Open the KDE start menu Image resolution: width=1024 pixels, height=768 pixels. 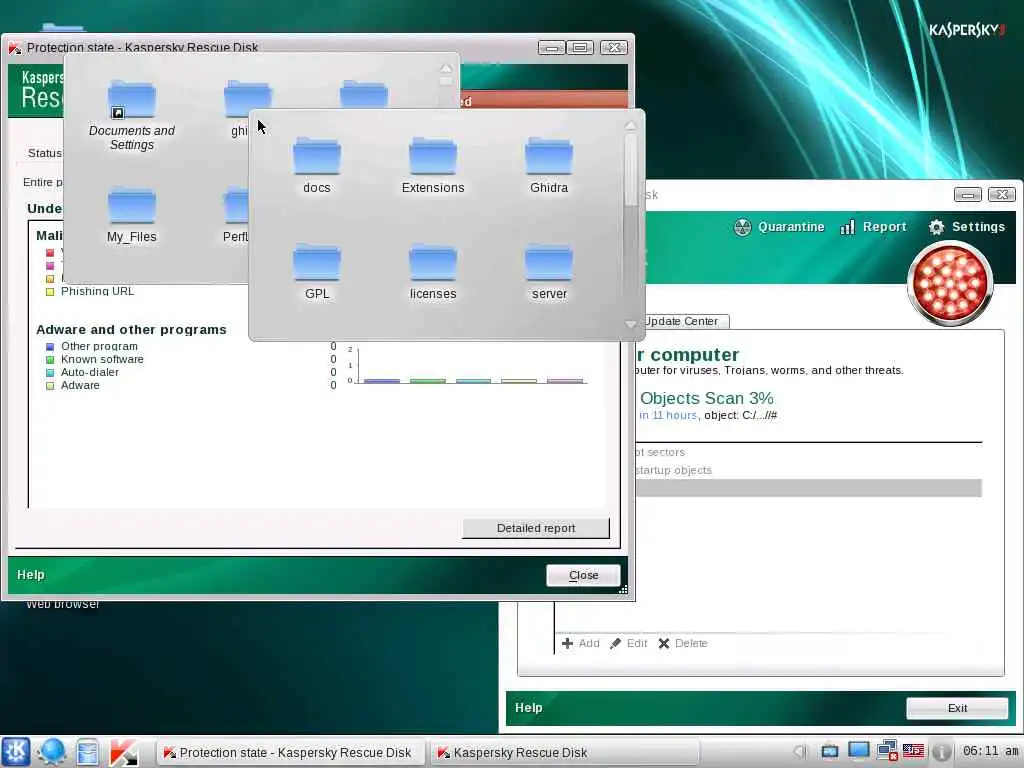coord(16,752)
